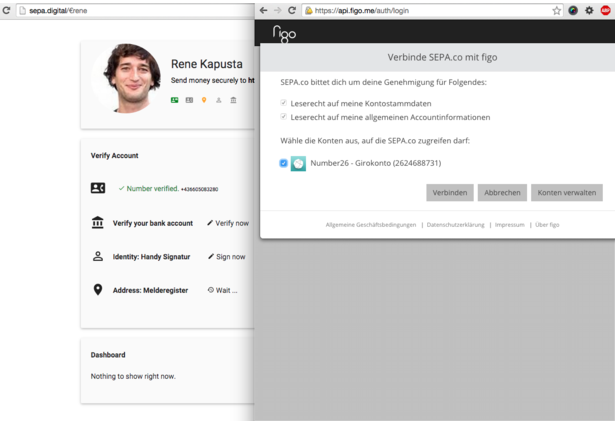Open Allgemeine Geschäftsbedingungen link

371,225
